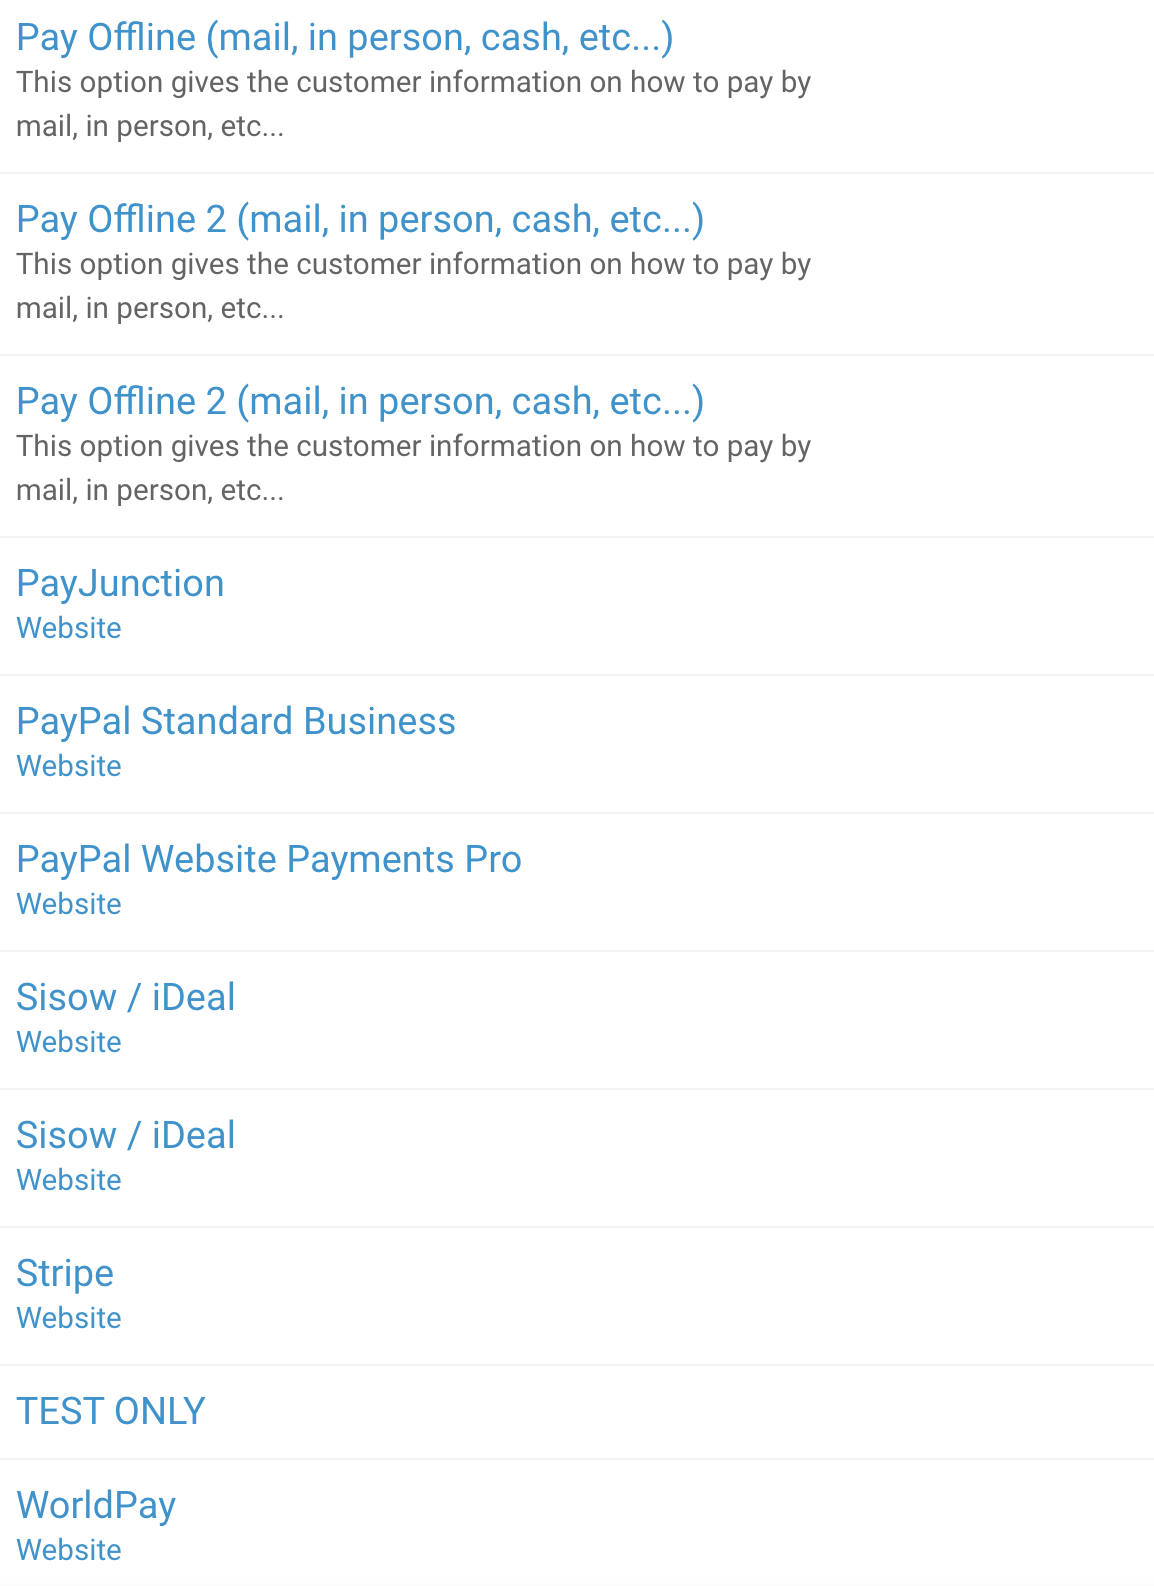The width and height of the screenshot is (1154, 1586).
Task: Open Website link under first Sisow / iDeal
Action: (x=69, y=1042)
